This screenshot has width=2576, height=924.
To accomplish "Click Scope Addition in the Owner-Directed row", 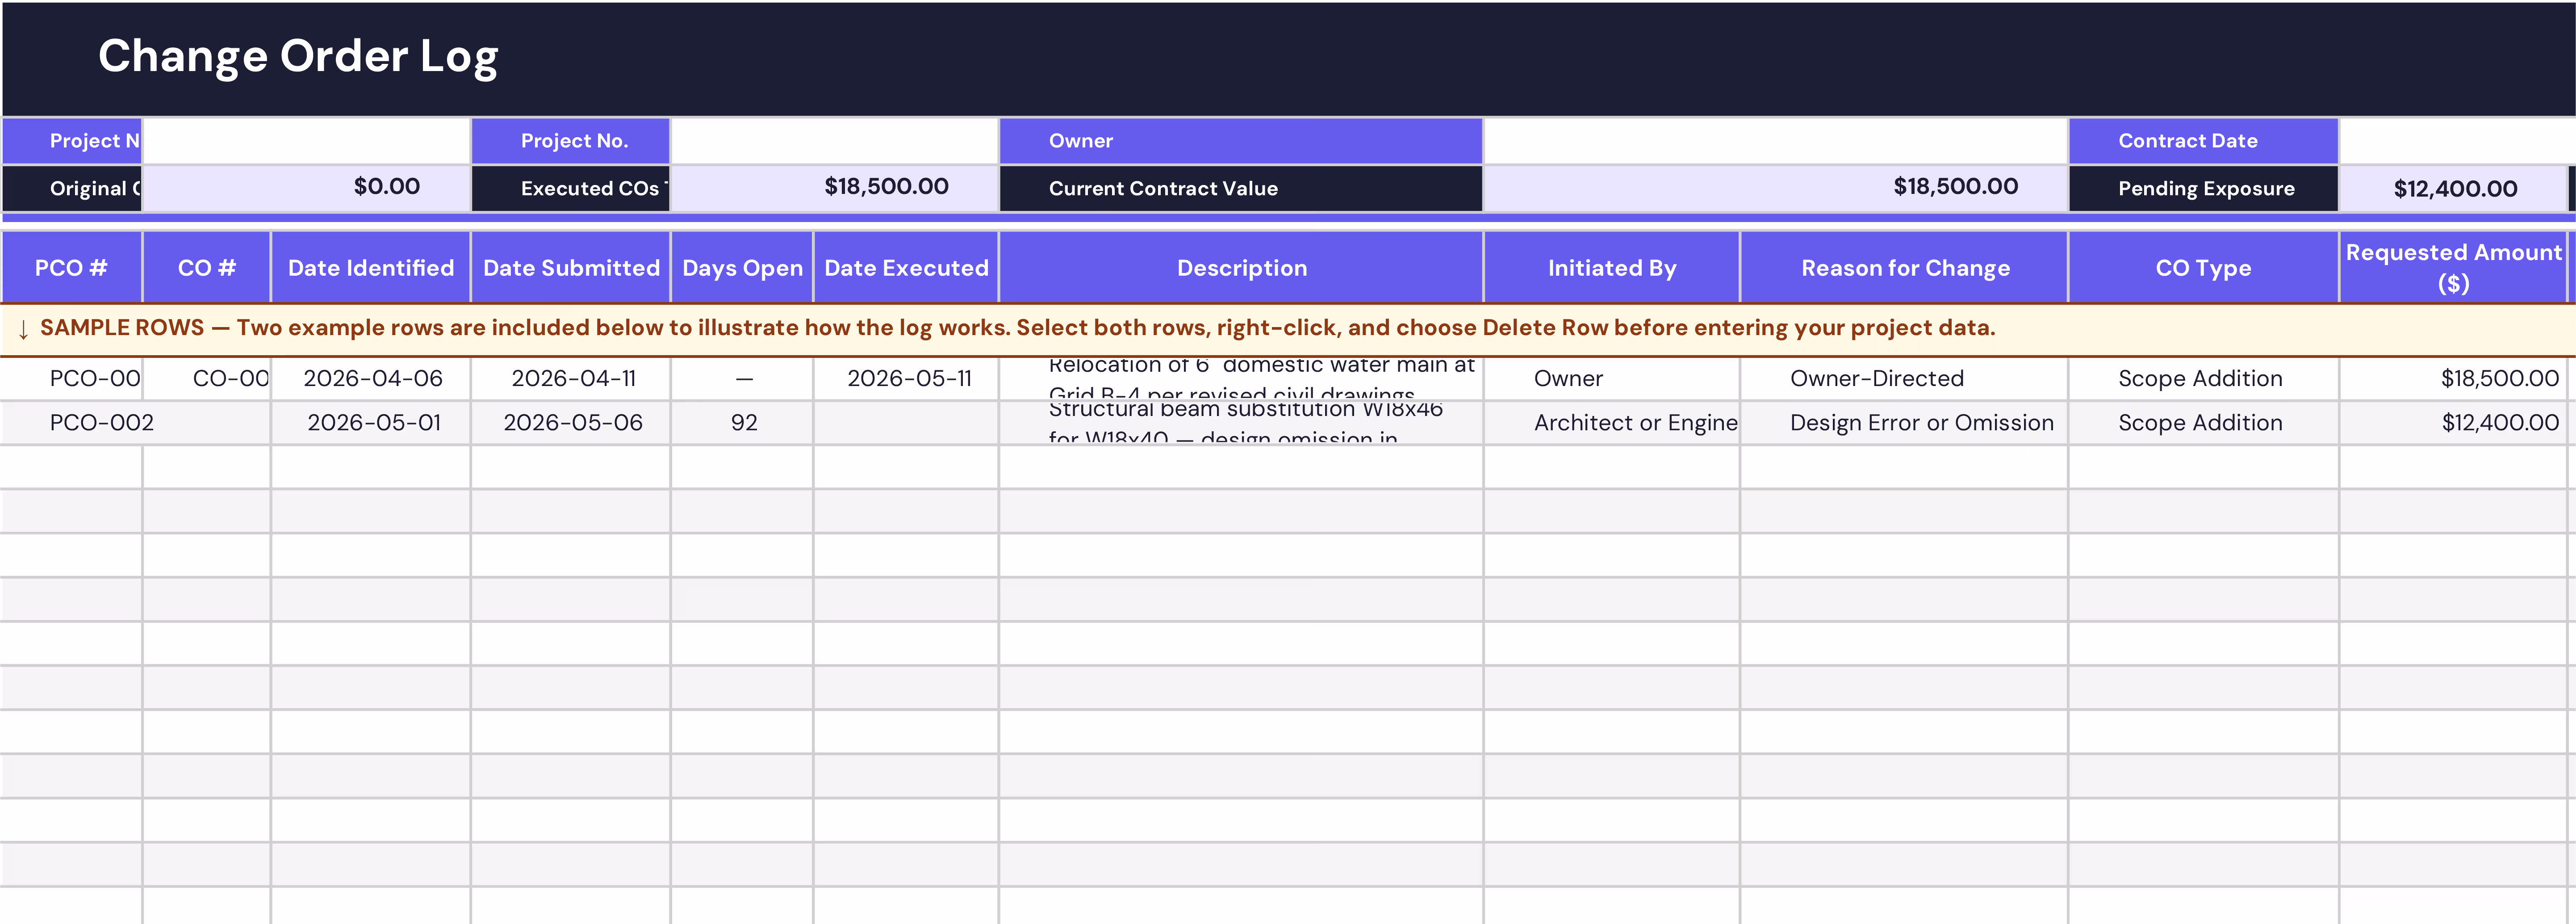I will [x=2203, y=379].
